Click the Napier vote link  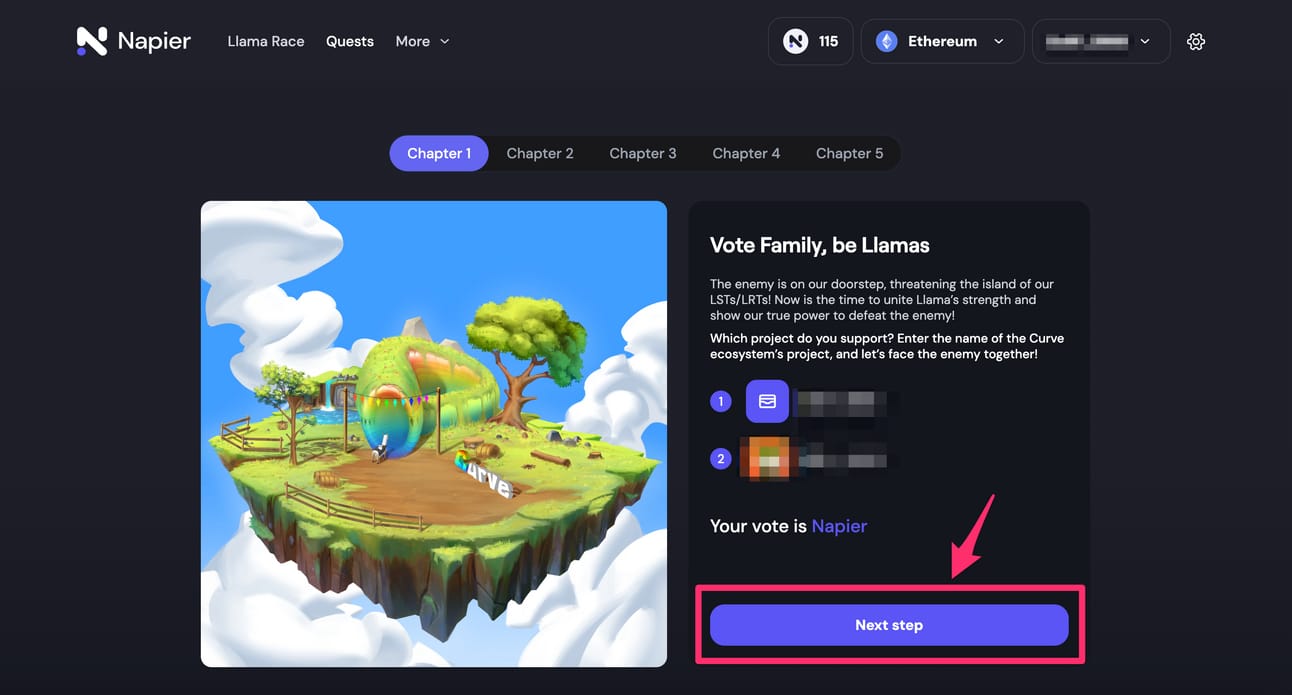pyautogui.click(x=839, y=526)
